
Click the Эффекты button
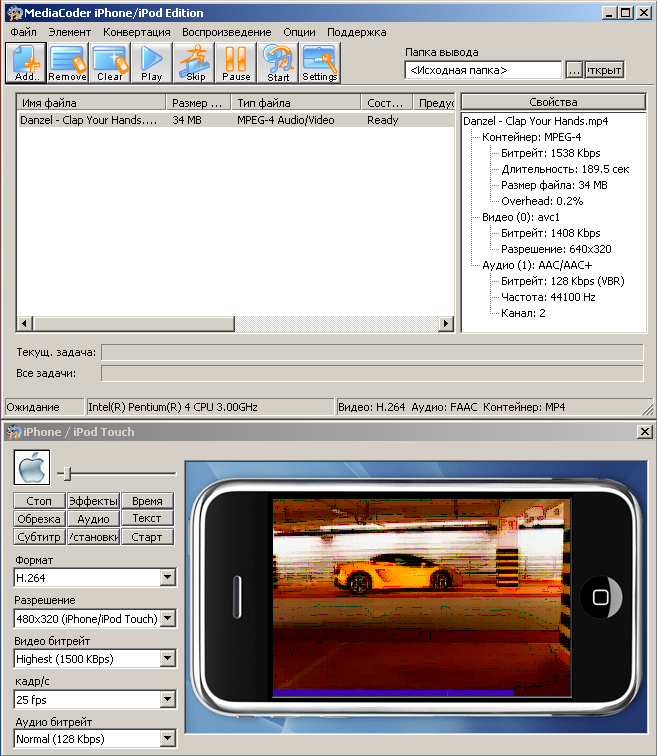tap(93, 501)
